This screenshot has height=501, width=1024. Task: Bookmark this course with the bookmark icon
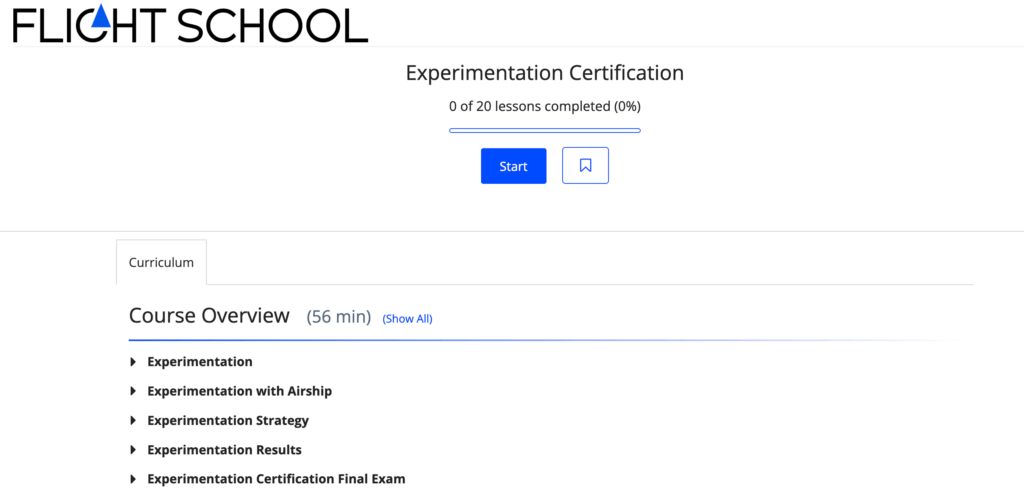(585, 166)
